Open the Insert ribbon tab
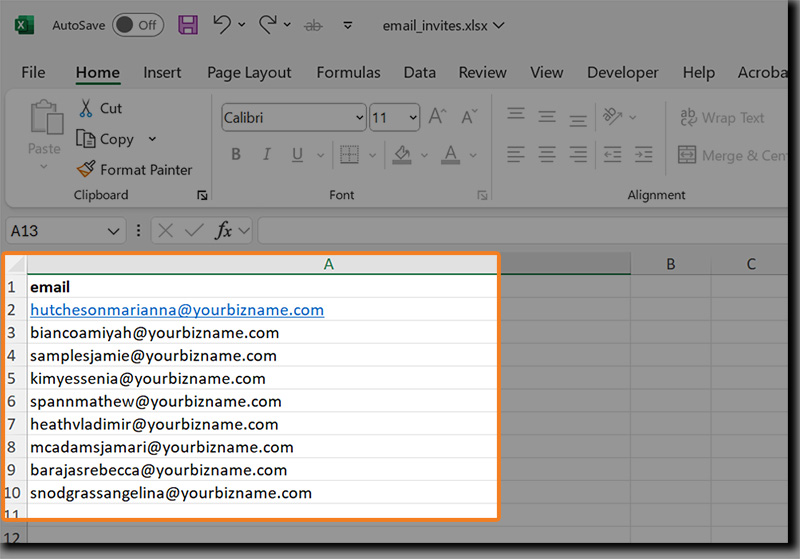 (x=162, y=72)
